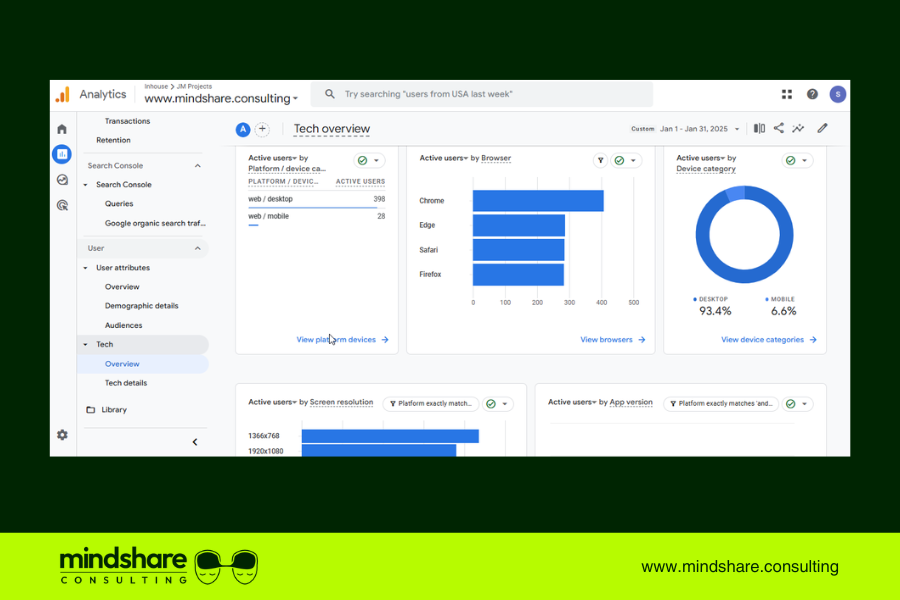The height and width of the screenshot is (600, 900).
Task: Open Queries under Search Console
Action: coord(119,204)
